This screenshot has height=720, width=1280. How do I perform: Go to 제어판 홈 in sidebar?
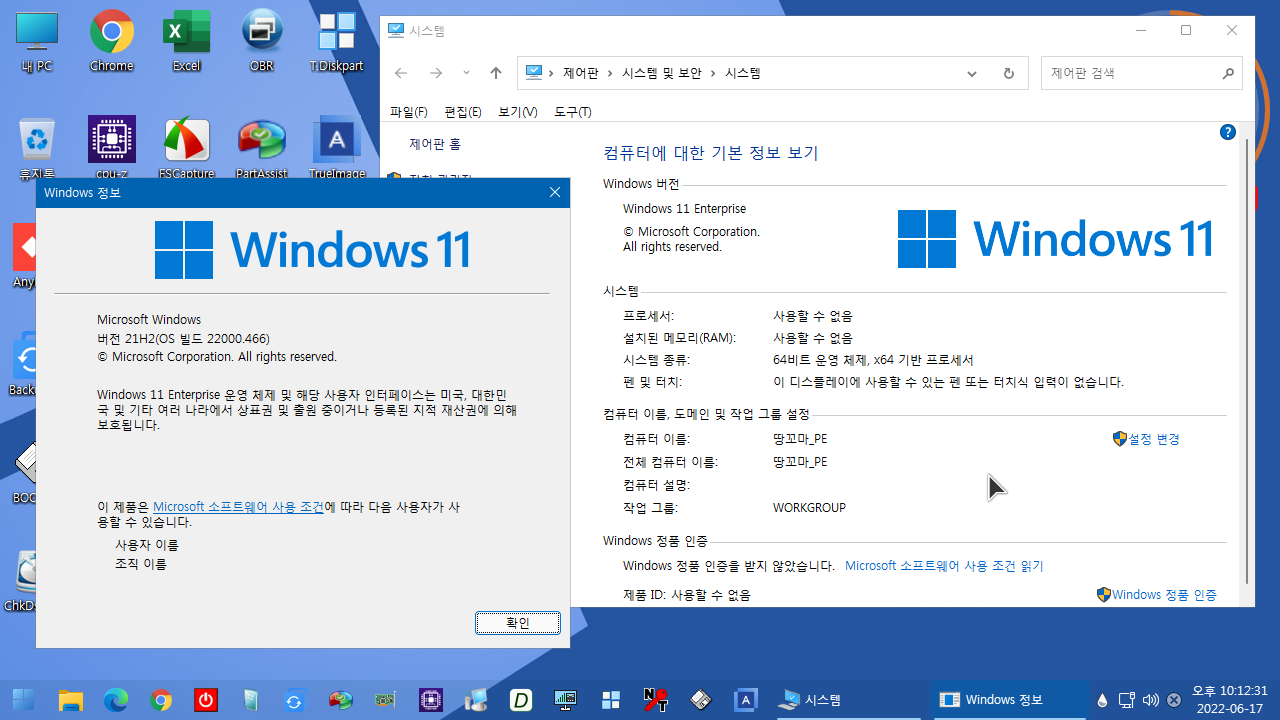[435, 144]
